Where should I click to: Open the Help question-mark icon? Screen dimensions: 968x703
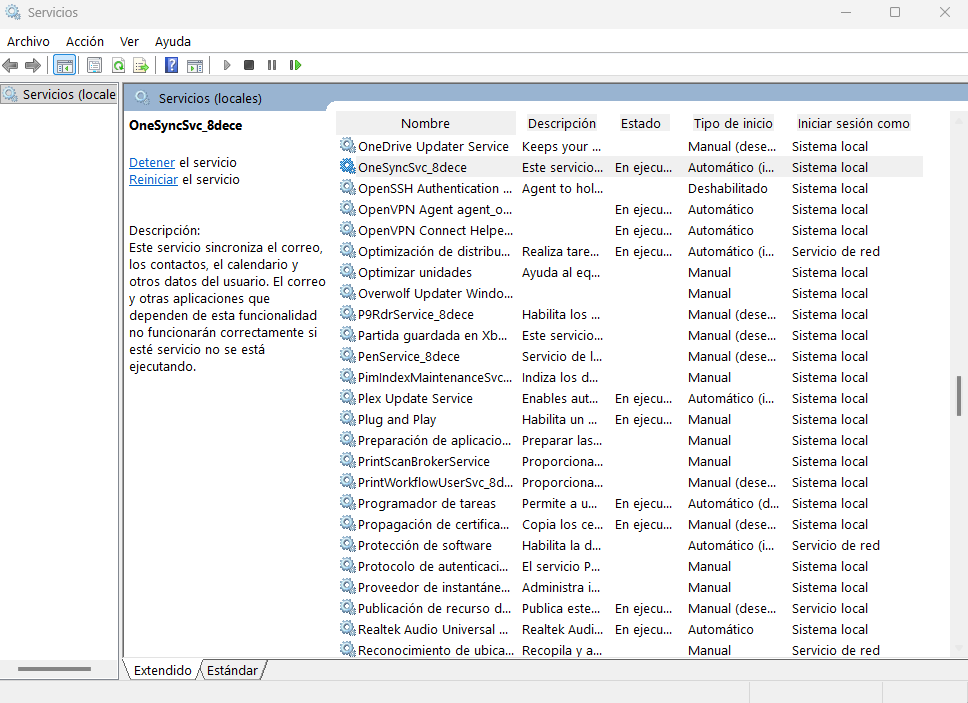point(172,65)
